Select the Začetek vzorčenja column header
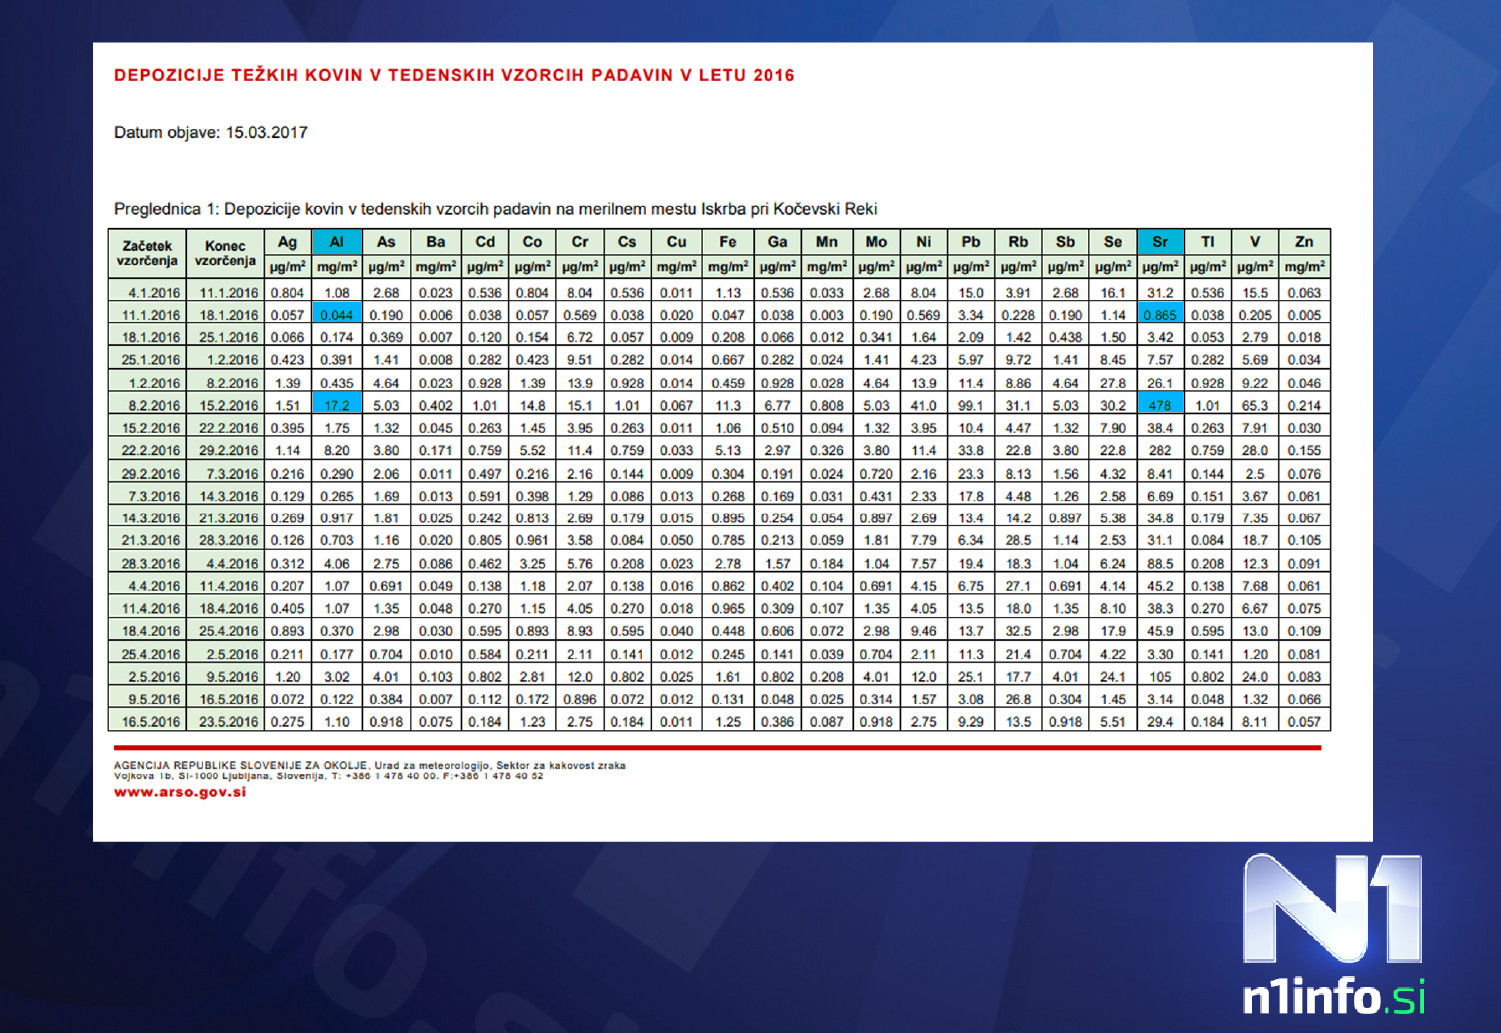 [x=147, y=253]
